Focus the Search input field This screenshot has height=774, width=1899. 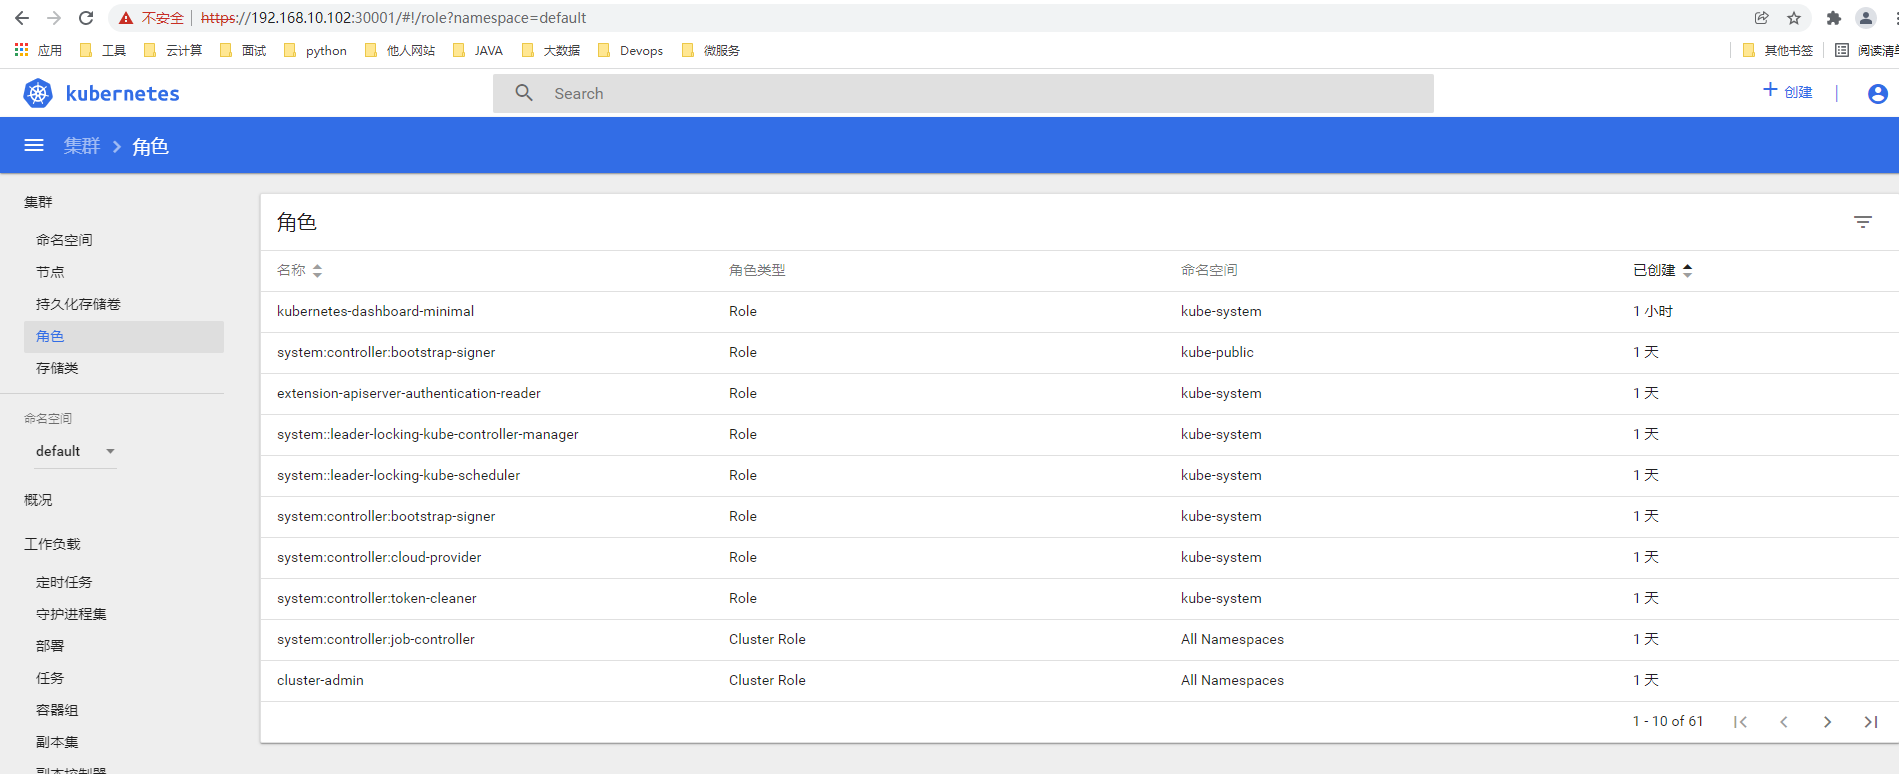coord(963,93)
